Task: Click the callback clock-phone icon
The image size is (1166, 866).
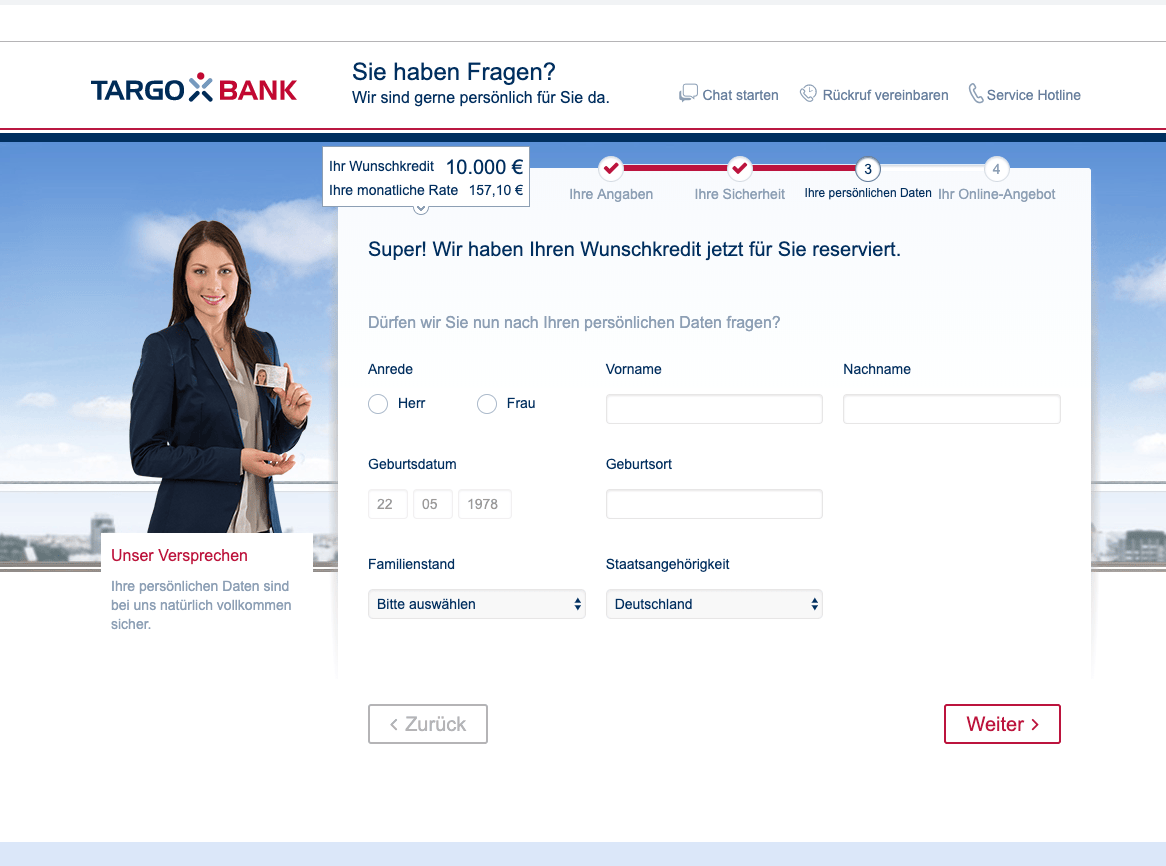Action: tap(808, 93)
